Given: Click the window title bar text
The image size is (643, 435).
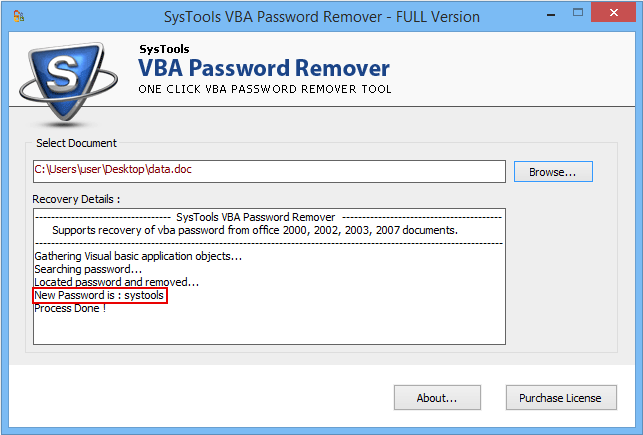Looking at the screenshot, I should 321,17.
